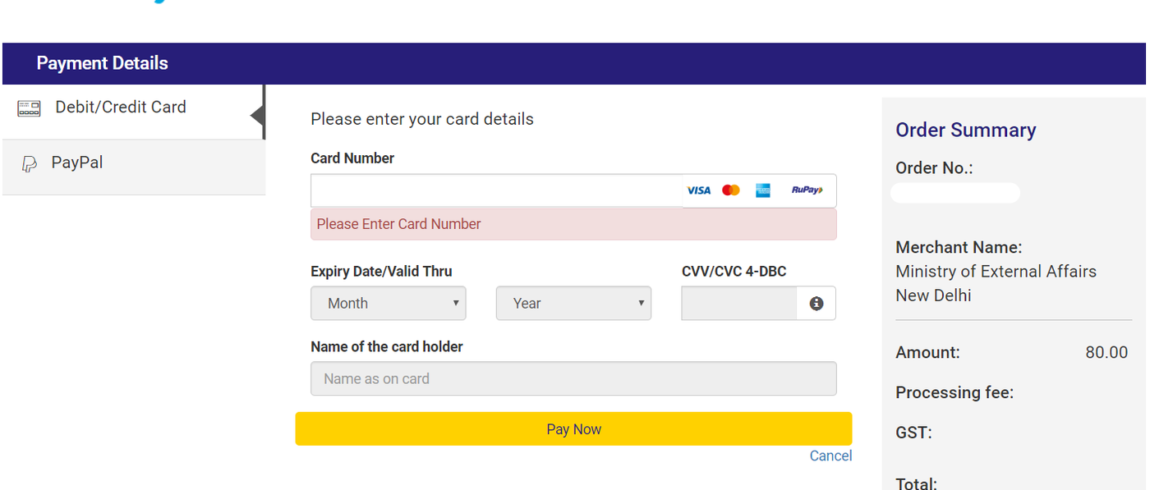The image size is (1150, 490).
Task: Click the American Express logo icon
Action: tap(763, 191)
